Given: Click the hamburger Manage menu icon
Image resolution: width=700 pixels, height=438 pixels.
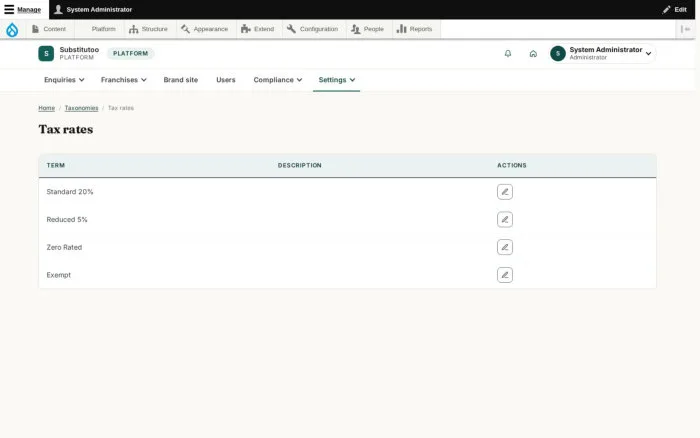Looking at the screenshot, I should tap(9, 9).
